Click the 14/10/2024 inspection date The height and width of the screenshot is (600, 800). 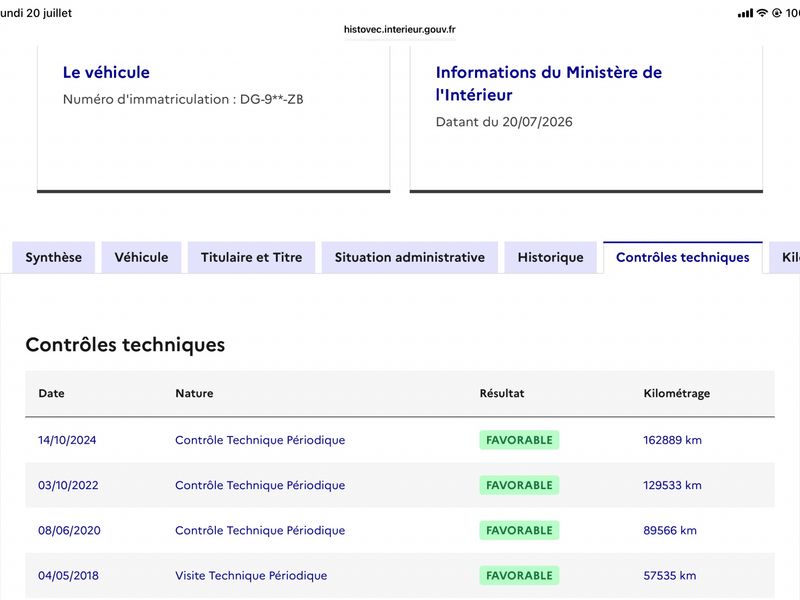[67, 440]
